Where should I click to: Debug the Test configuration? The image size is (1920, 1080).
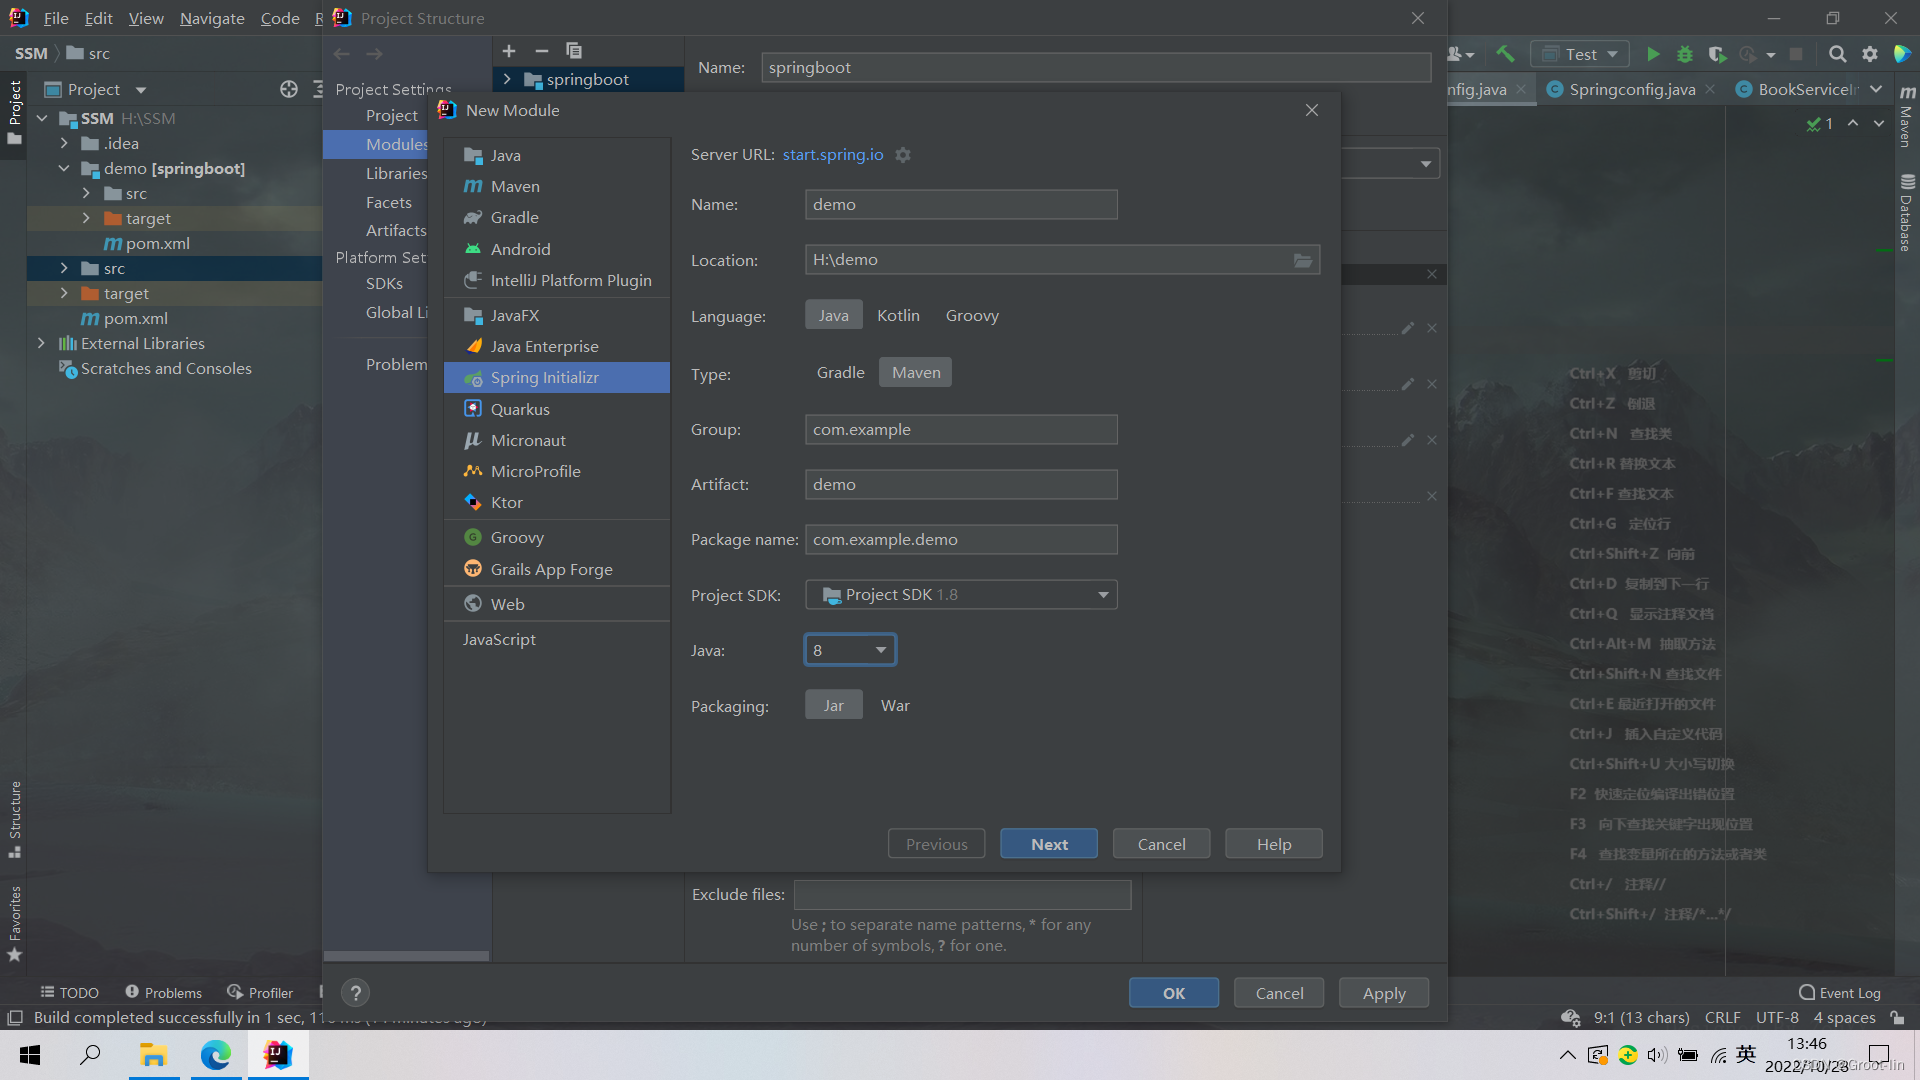tap(1685, 54)
